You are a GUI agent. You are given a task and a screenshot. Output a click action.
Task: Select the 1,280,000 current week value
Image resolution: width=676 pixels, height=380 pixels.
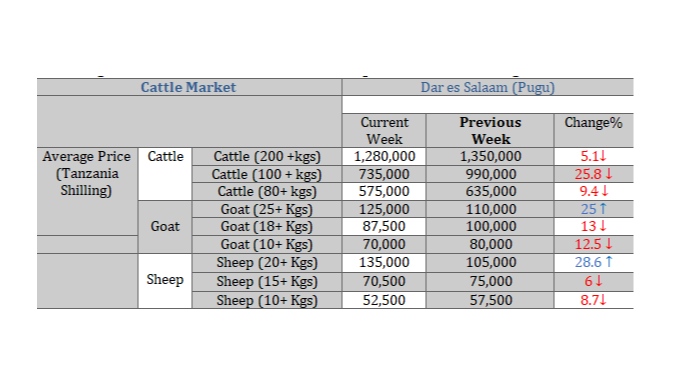pyautogui.click(x=384, y=157)
